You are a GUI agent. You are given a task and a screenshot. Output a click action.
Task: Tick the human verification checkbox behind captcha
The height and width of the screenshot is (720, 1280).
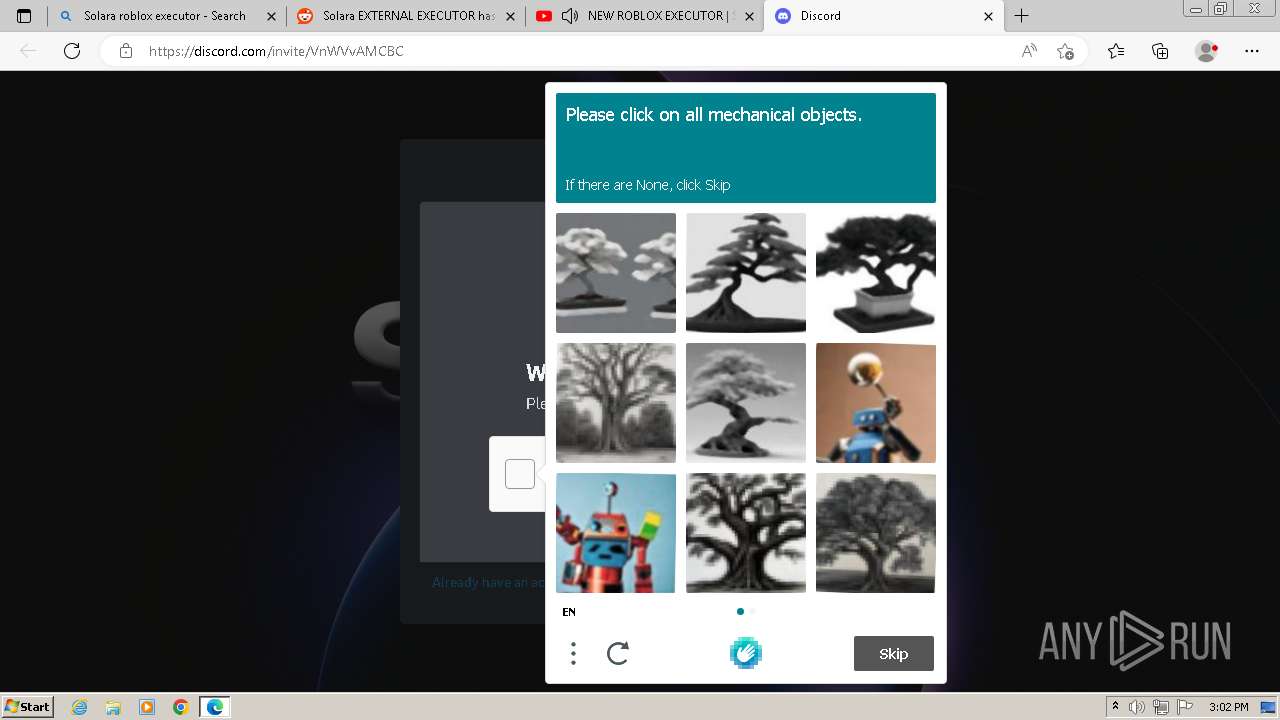click(520, 474)
